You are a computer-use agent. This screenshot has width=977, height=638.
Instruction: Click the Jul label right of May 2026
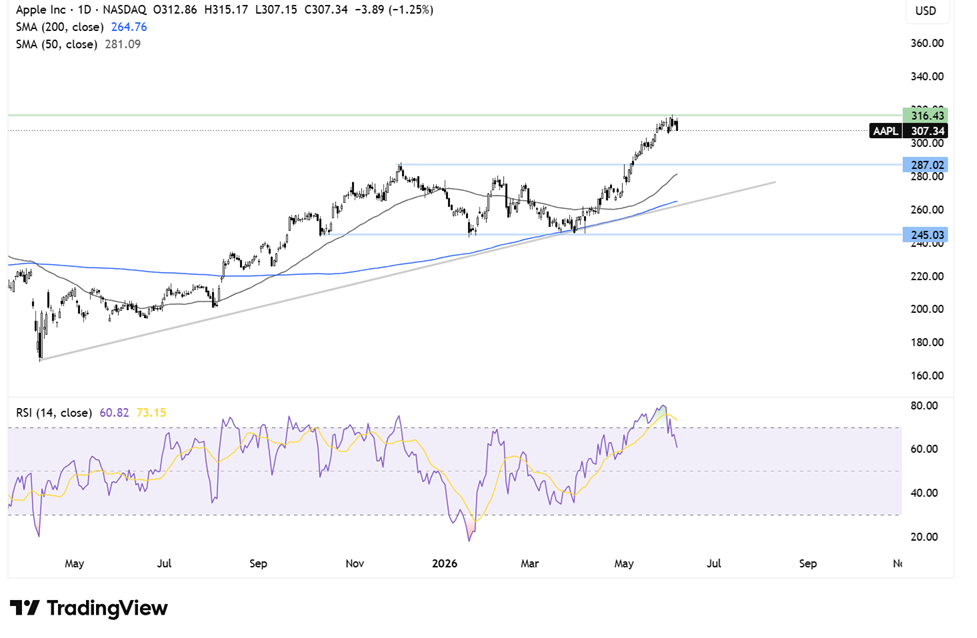pos(714,563)
